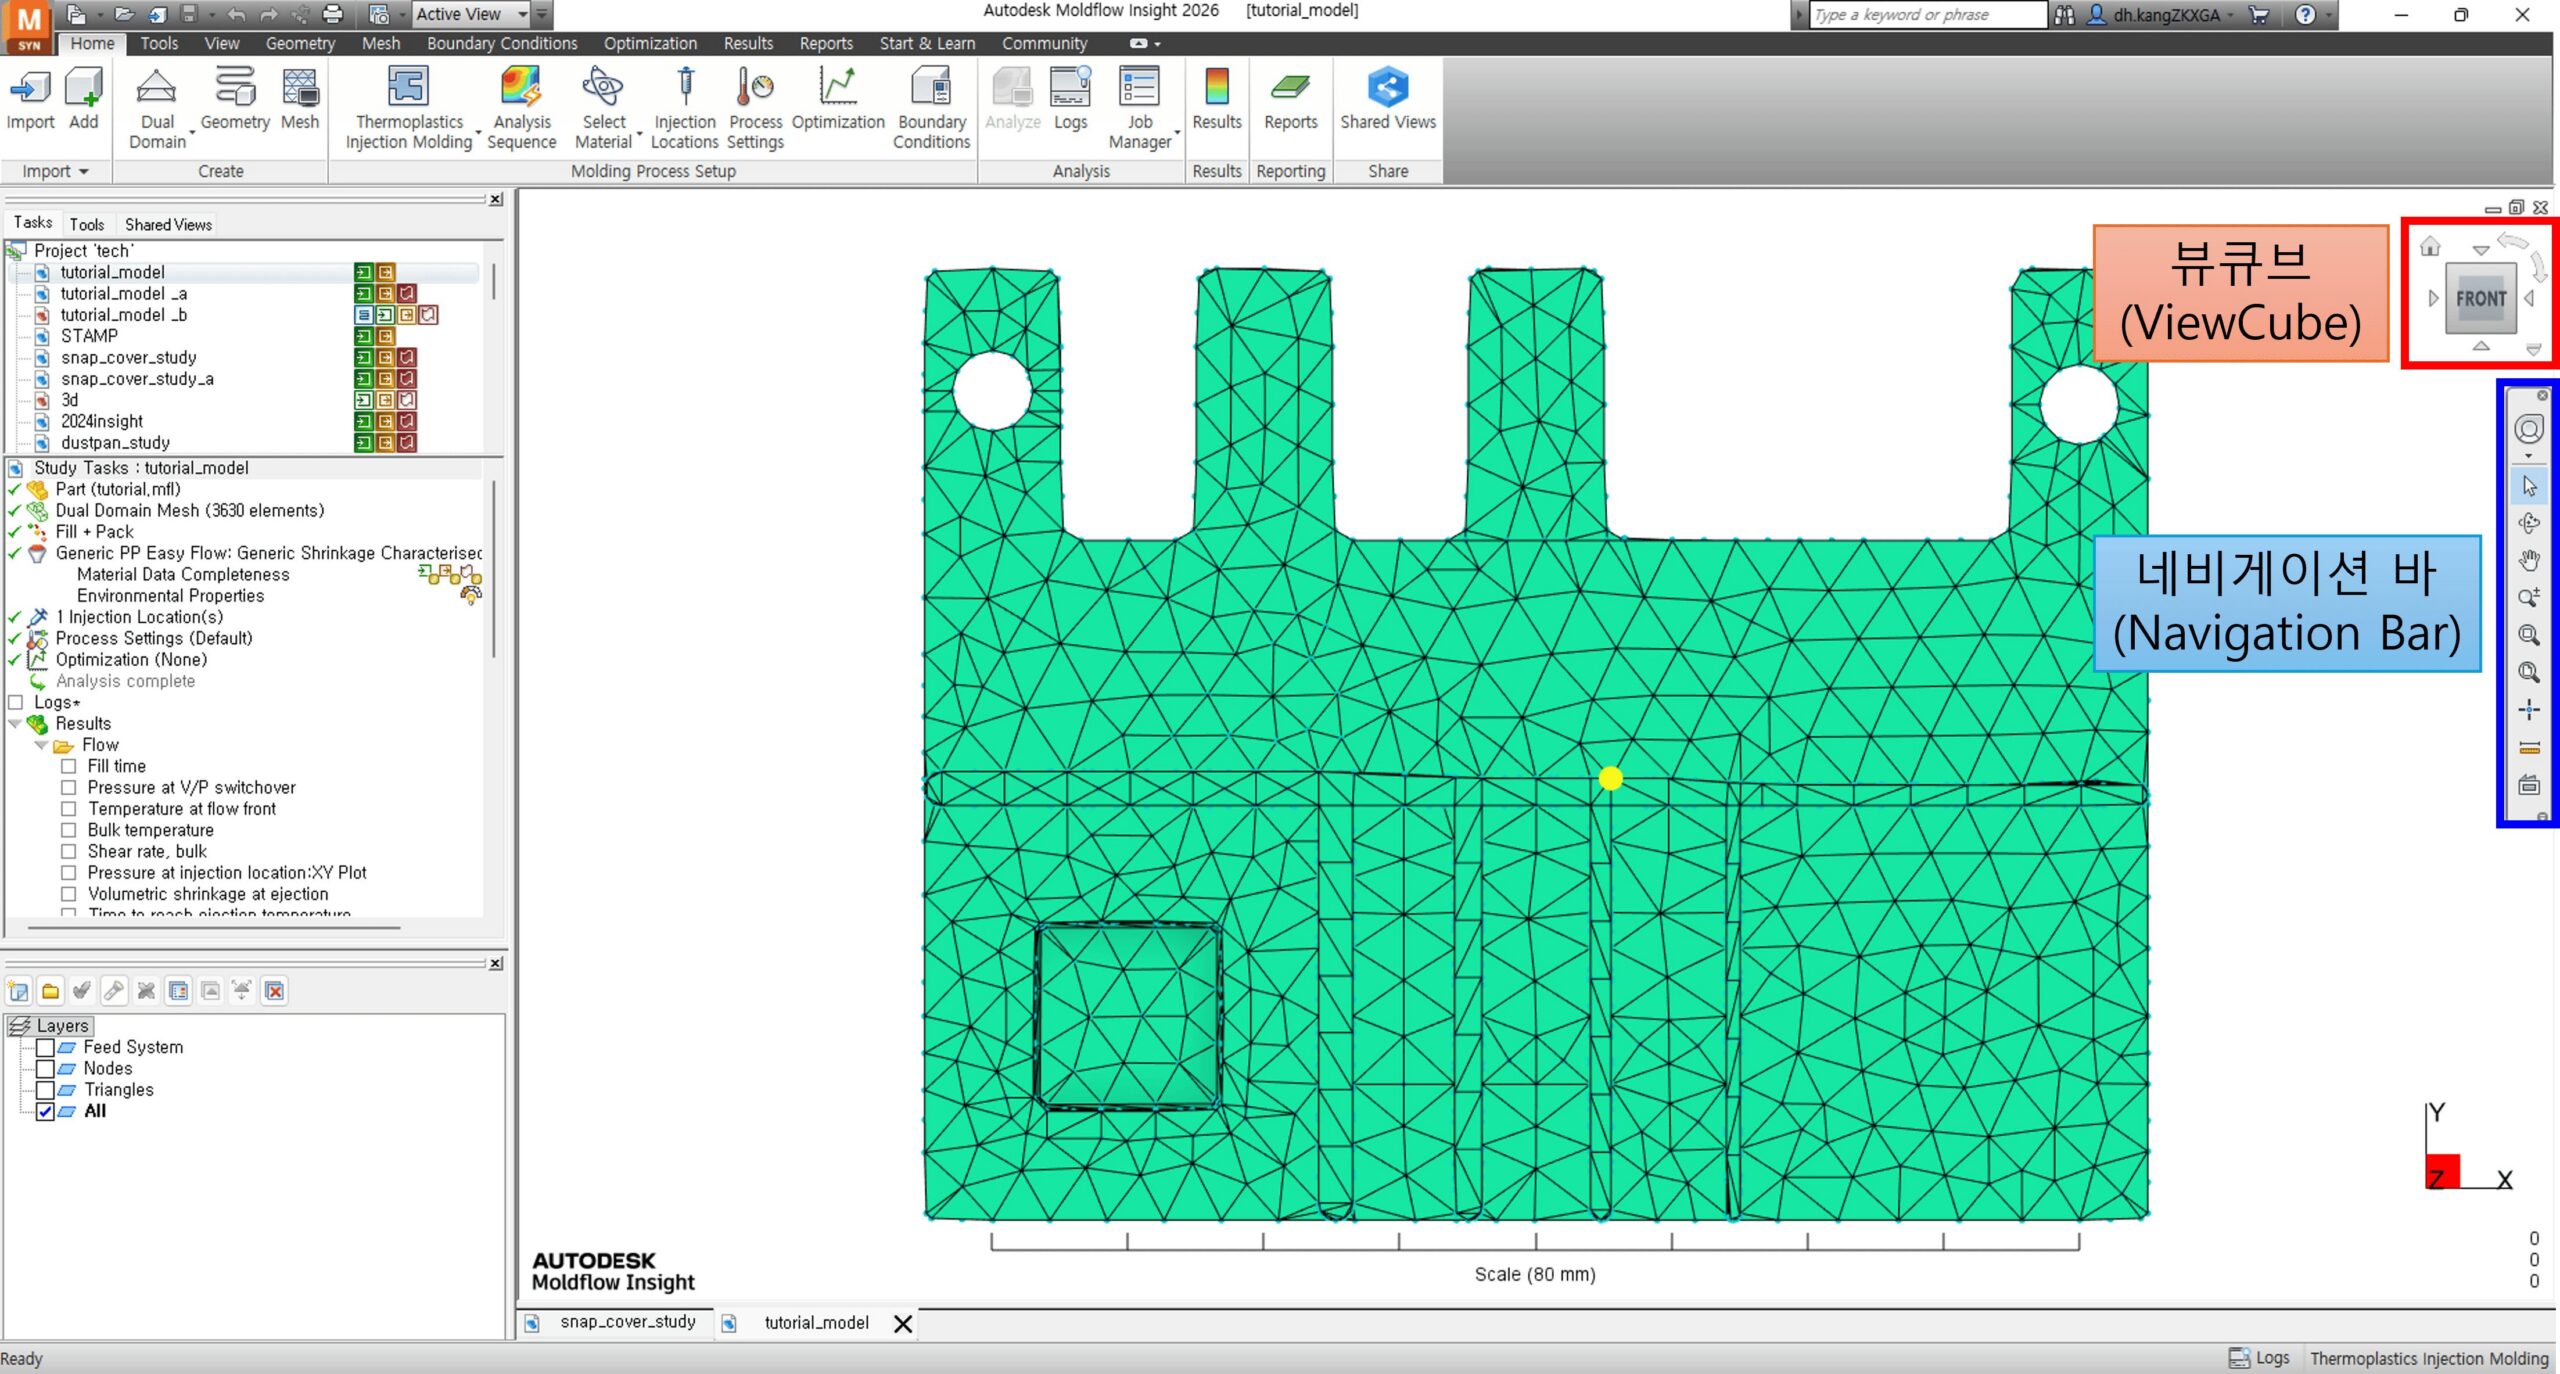
Task: Collapse the Flow results folder
Action: click(41, 745)
